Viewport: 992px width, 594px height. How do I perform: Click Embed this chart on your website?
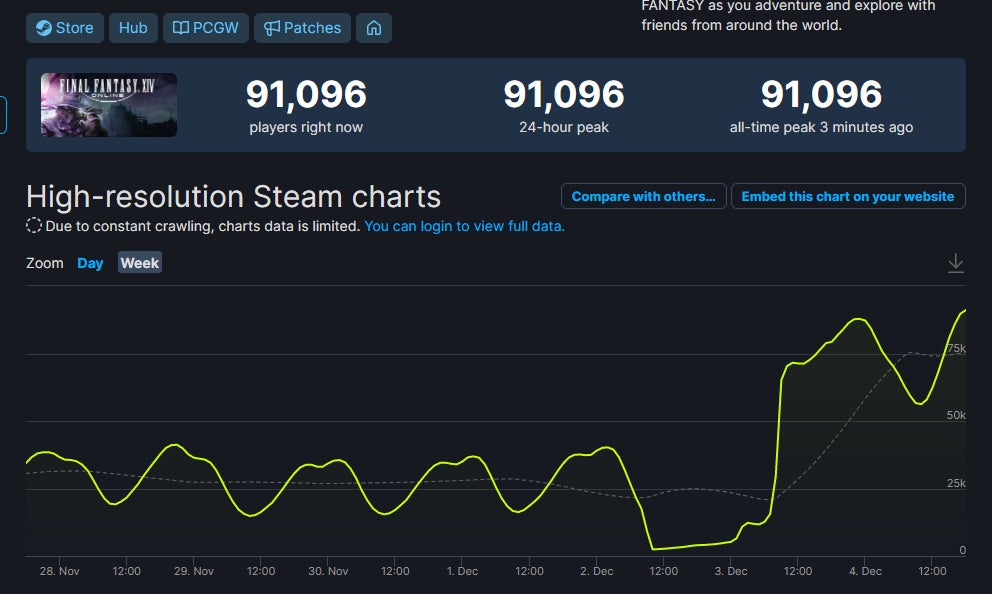pyautogui.click(x=848, y=196)
